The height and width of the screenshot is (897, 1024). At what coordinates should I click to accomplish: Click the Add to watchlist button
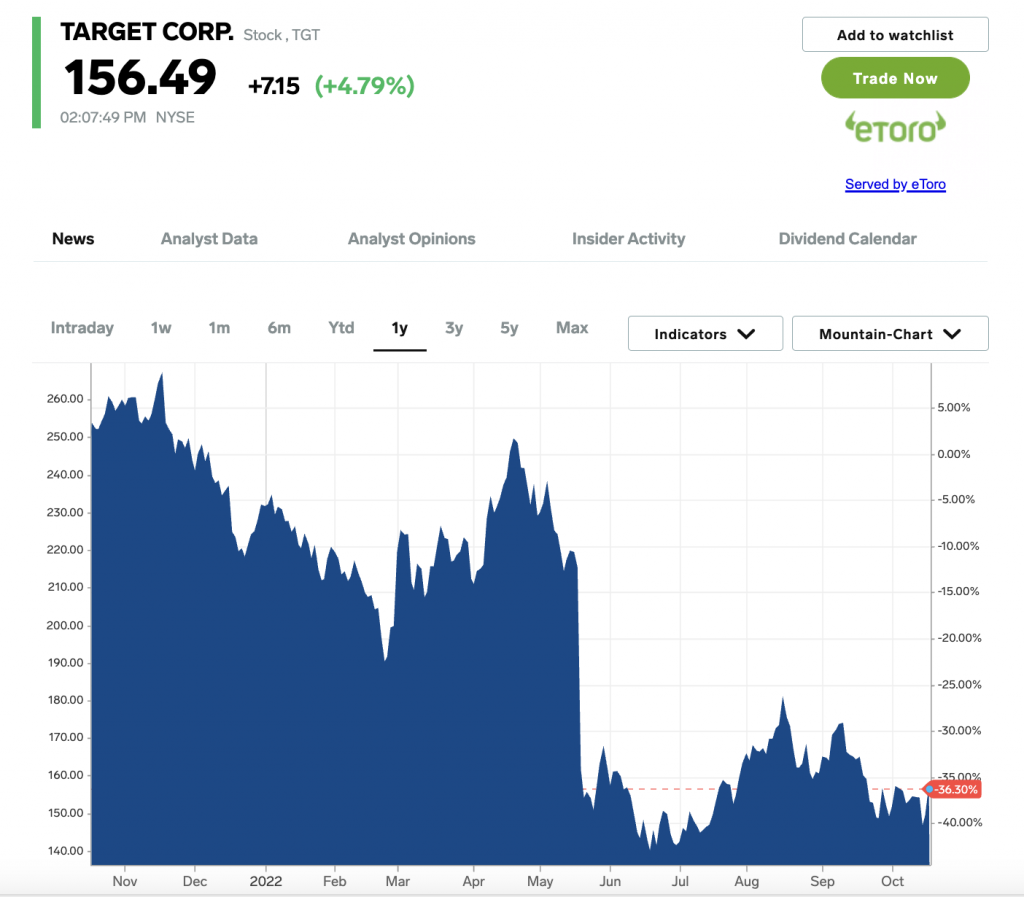point(895,35)
